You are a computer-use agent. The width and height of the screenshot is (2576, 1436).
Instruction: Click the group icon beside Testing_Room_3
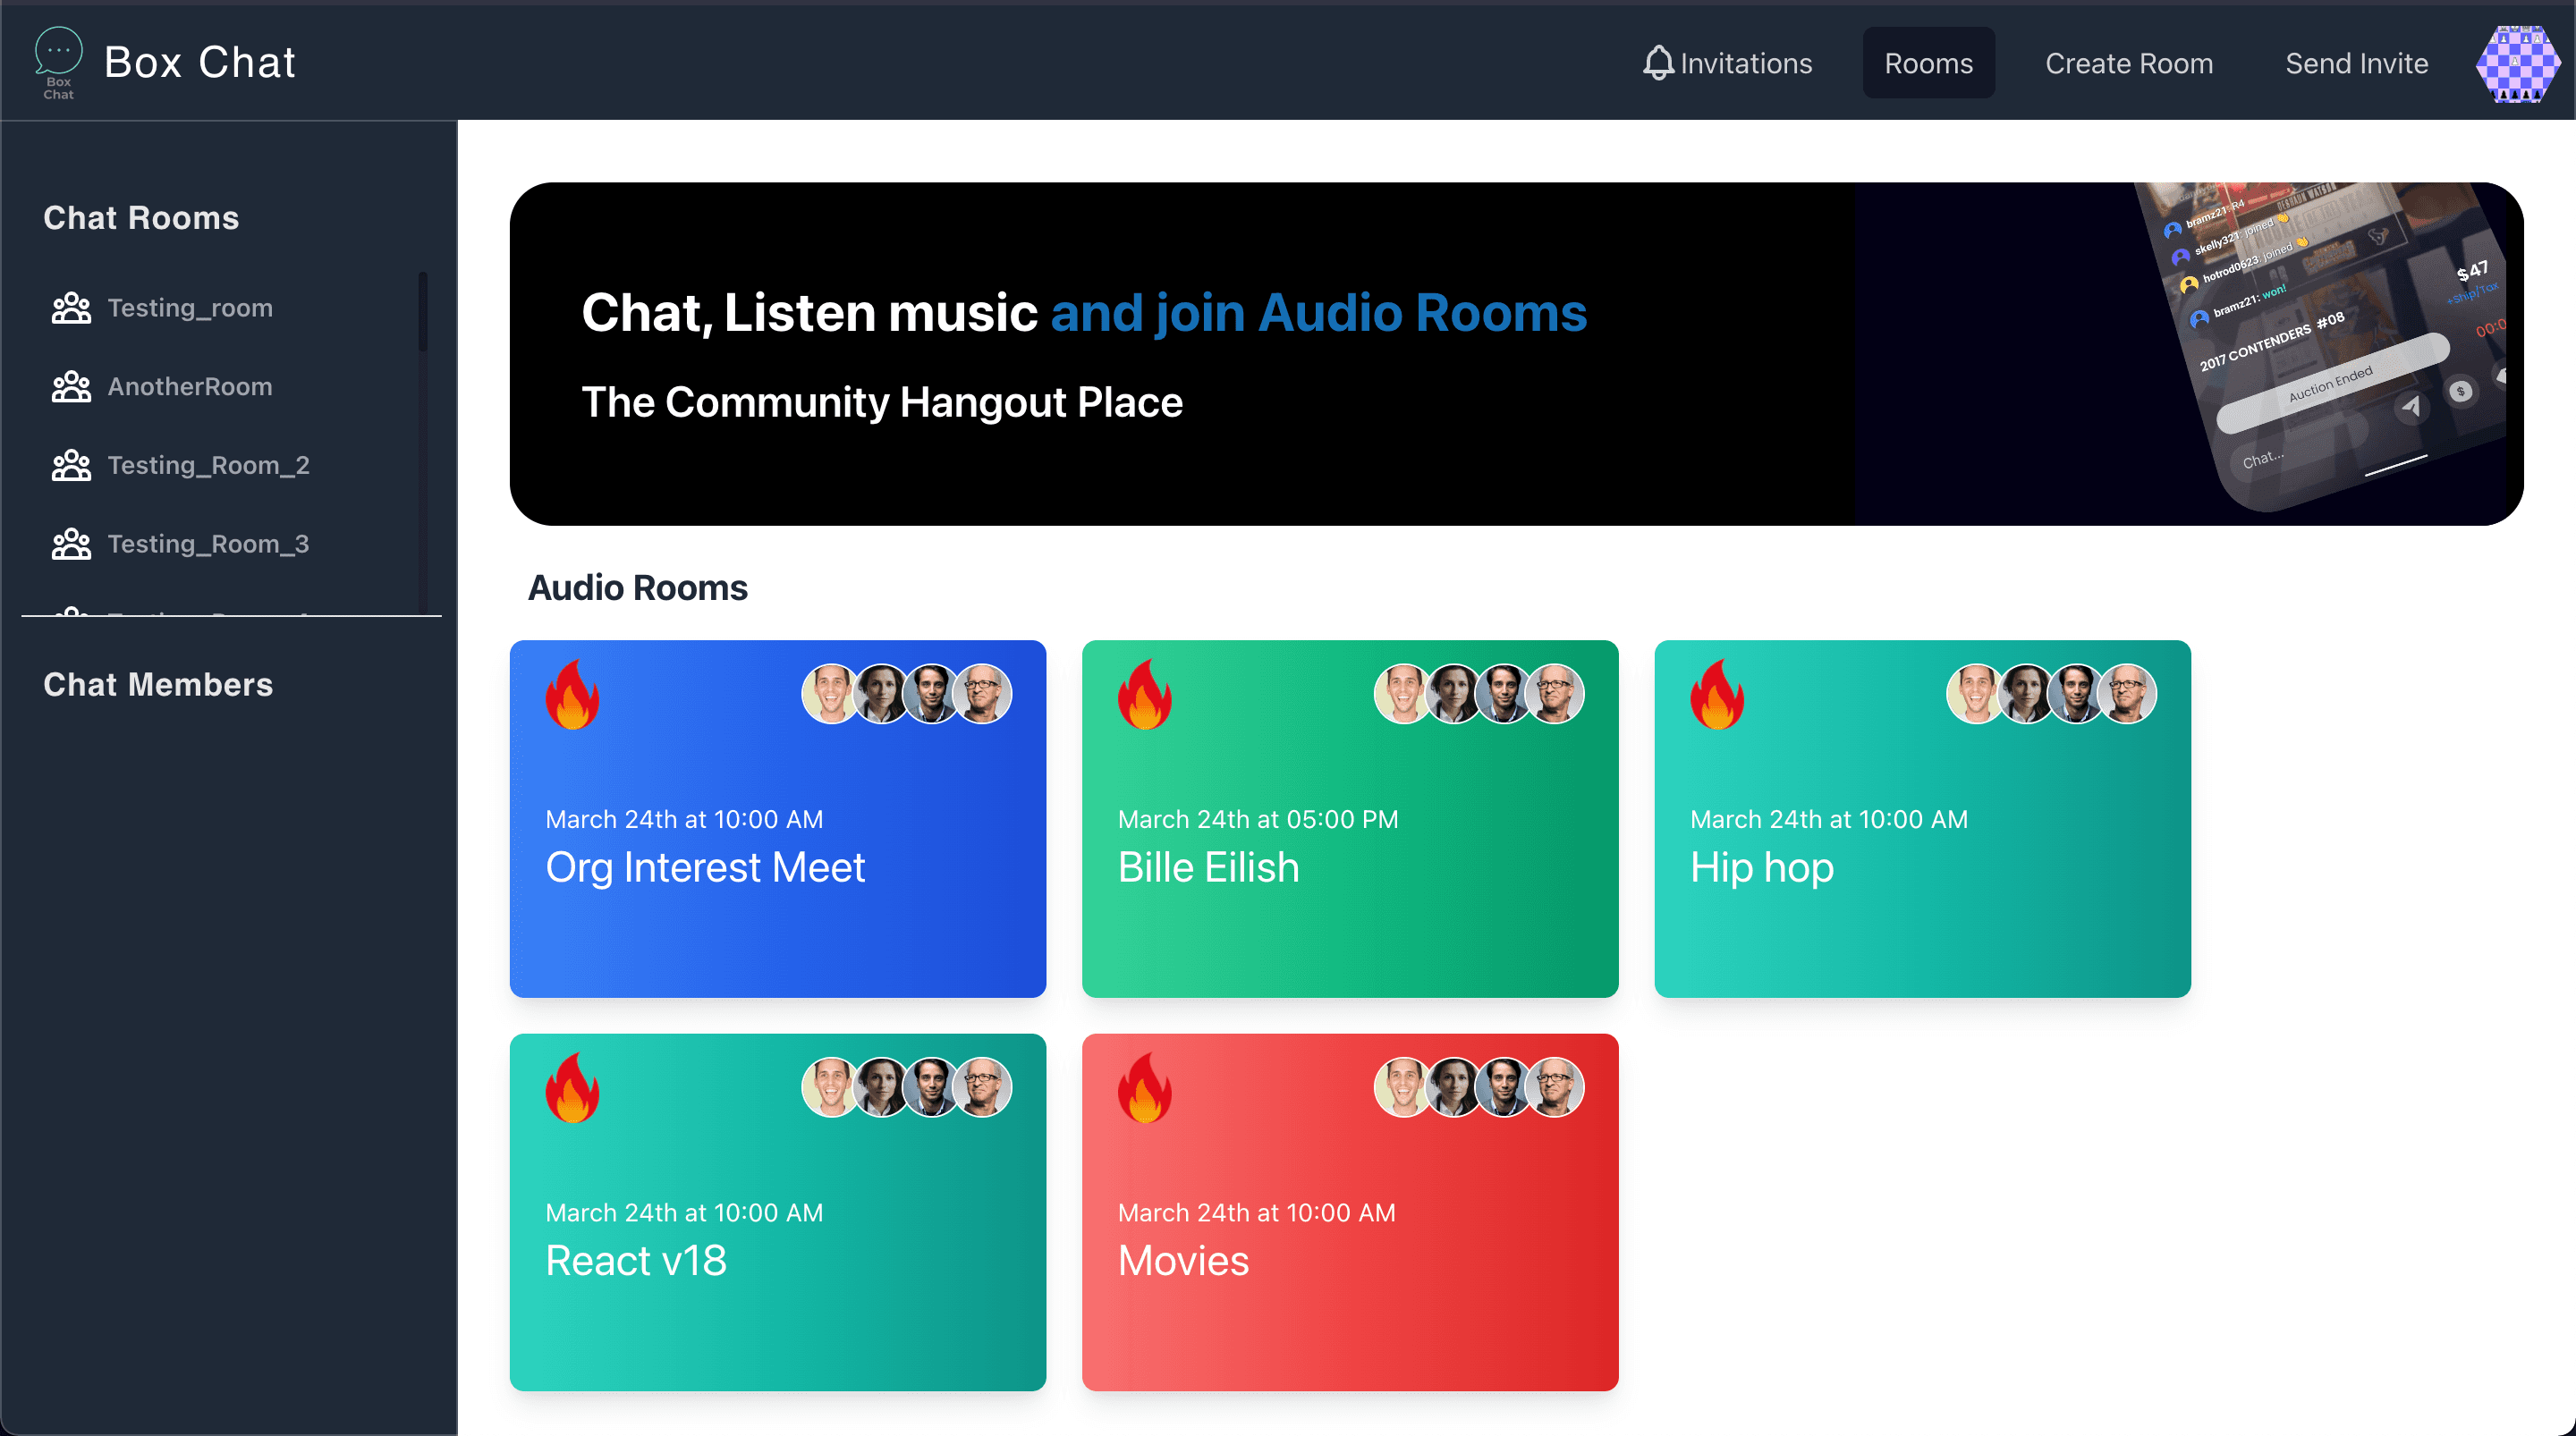click(71, 544)
